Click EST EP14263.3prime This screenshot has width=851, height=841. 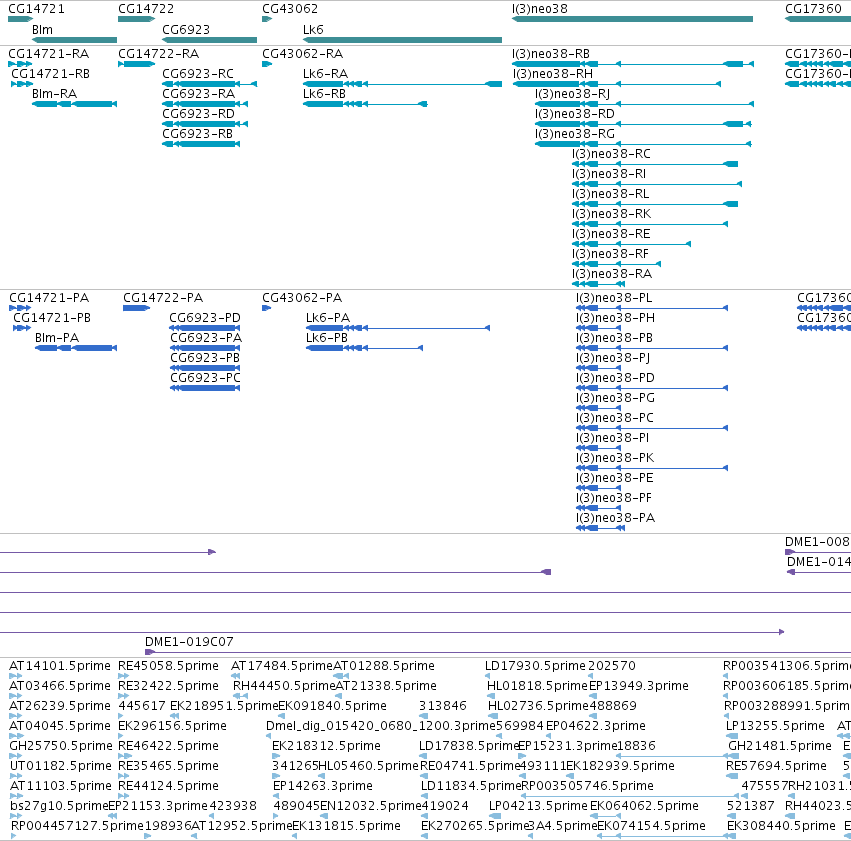[322, 786]
